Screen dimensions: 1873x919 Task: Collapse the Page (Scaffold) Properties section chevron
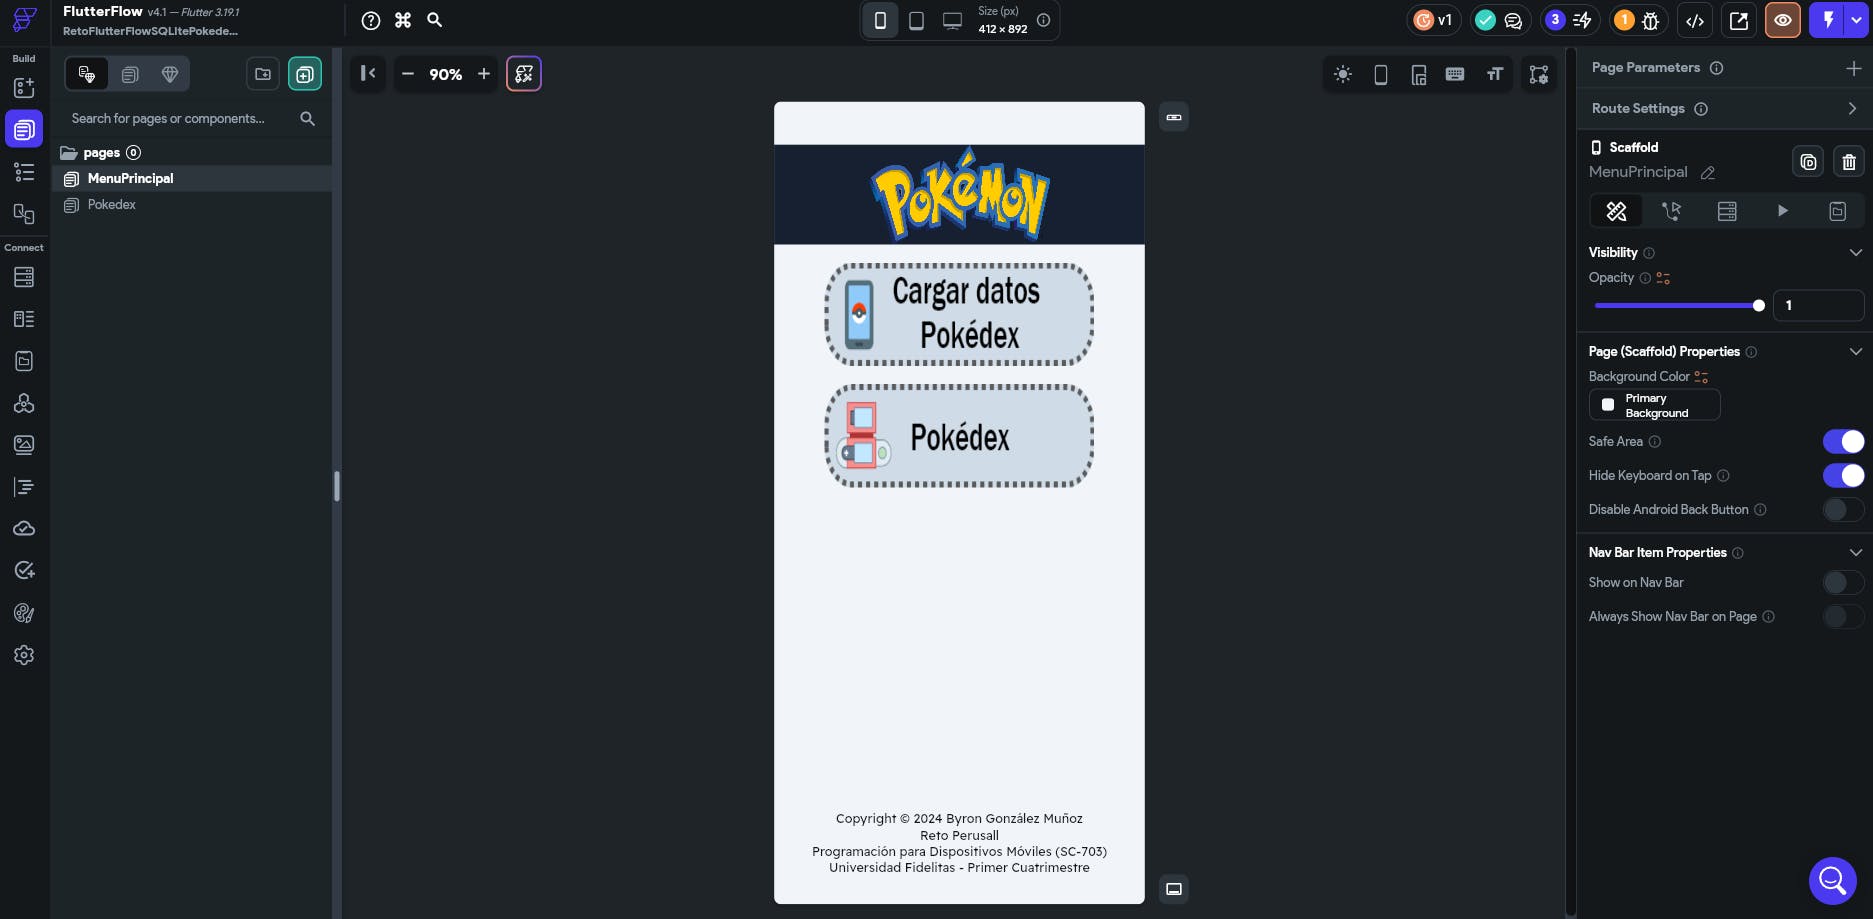click(x=1856, y=351)
